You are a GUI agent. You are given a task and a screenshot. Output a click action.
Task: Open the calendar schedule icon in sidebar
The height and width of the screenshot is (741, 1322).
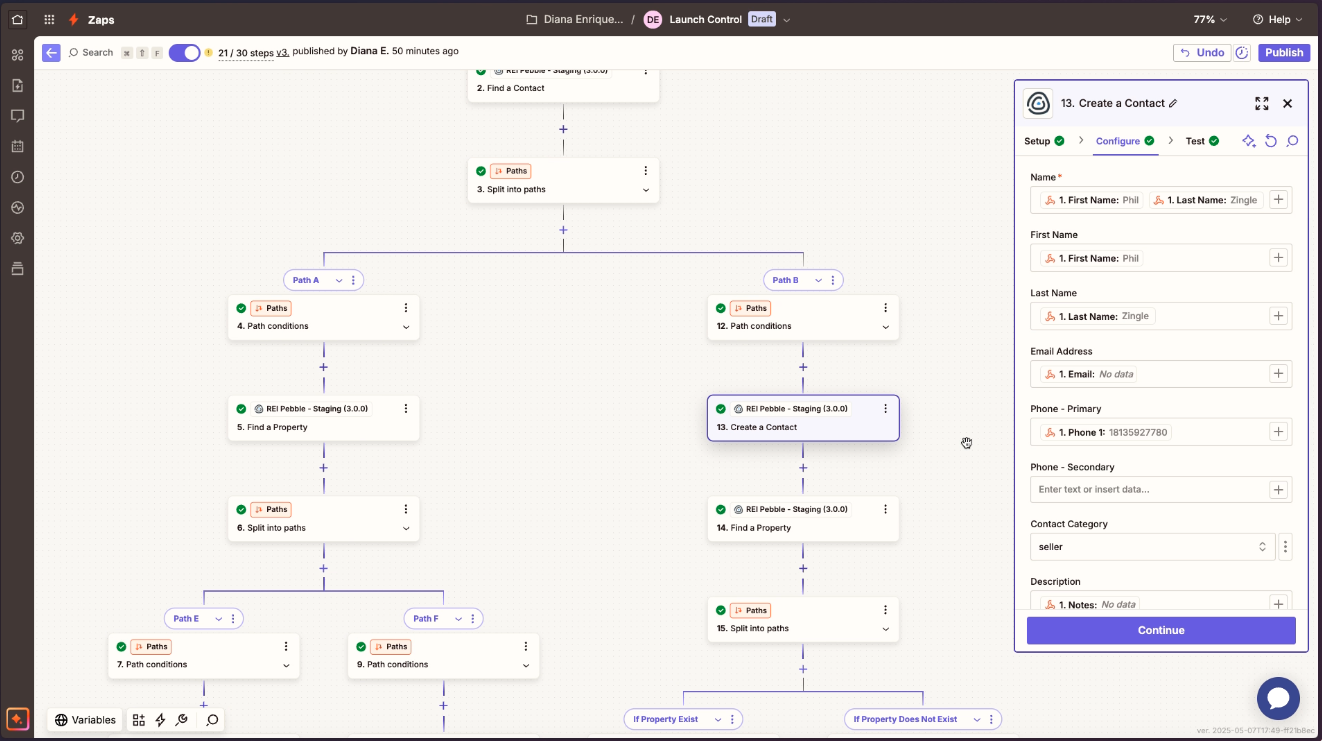17,146
